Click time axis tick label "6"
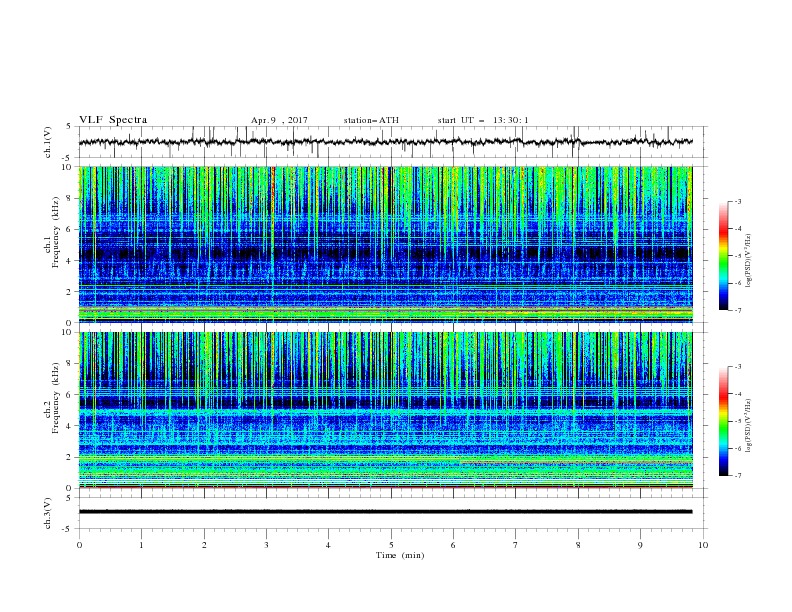This screenshot has height=612, width=792. [453, 545]
